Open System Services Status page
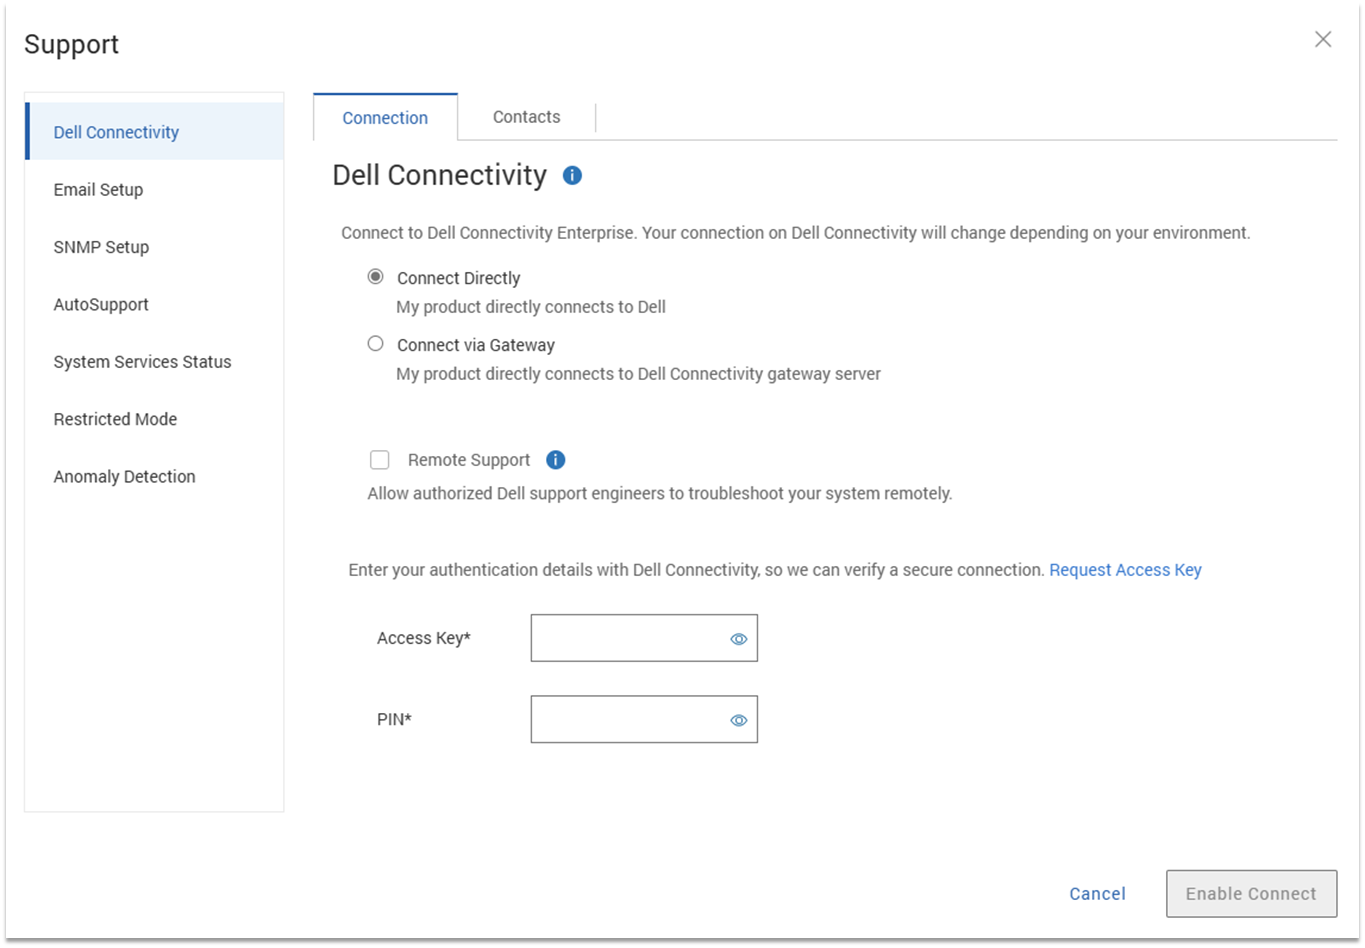1365x948 pixels. (142, 362)
